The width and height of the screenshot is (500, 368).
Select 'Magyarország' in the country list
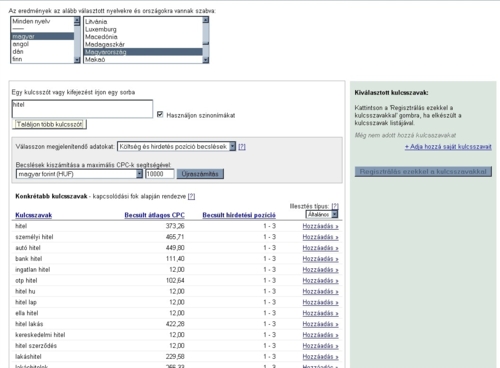[x=143, y=52]
